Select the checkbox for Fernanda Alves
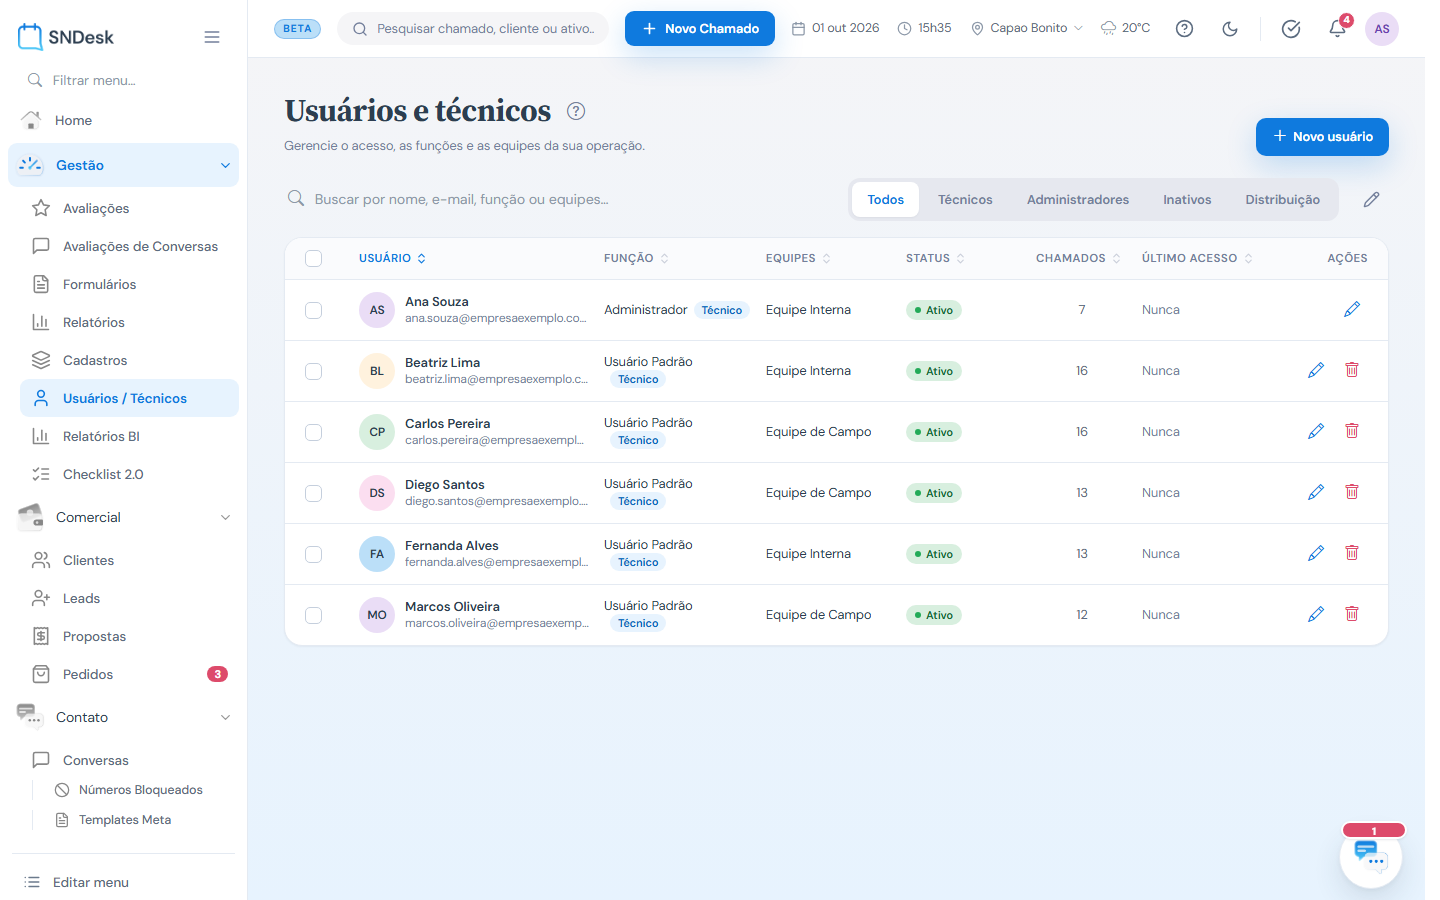 click(x=314, y=554)
